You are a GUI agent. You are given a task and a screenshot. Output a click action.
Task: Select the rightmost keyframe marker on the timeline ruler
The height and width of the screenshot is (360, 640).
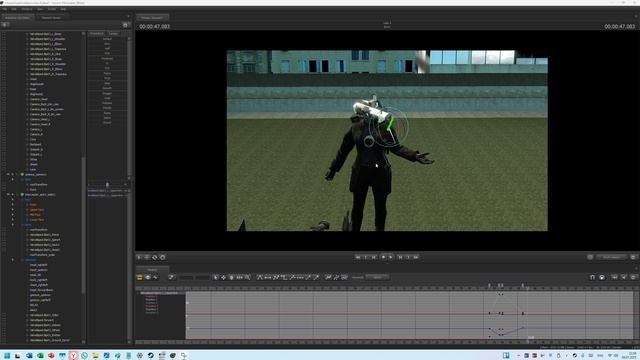tap(522, 286)
